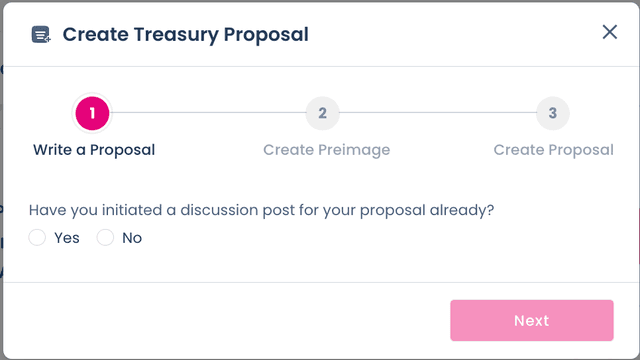Select the pink step 1 circle
640x360 pixels.
pos(92,113)
